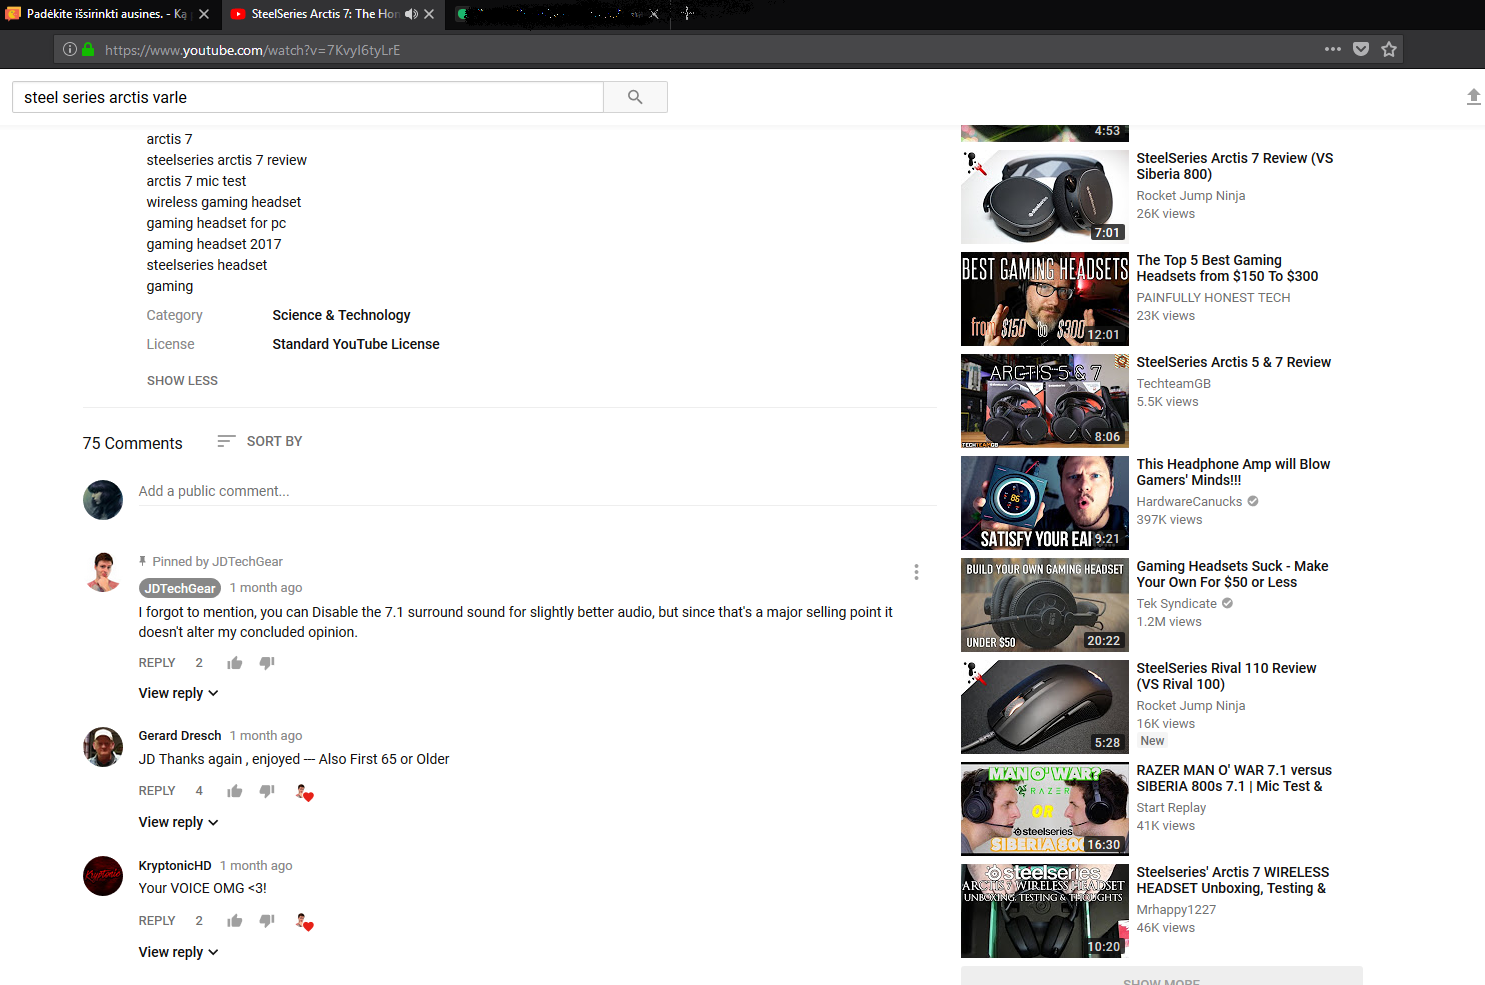1485x985 pixels.
Task: Click the '1 month ago' timestamp on Gerard's comment
Action: coord(266,735)
